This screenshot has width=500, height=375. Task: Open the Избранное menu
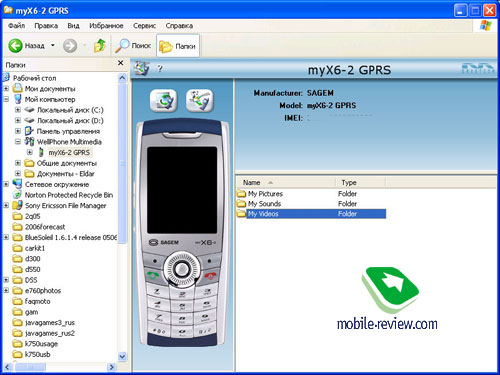(x=106, y=26)
